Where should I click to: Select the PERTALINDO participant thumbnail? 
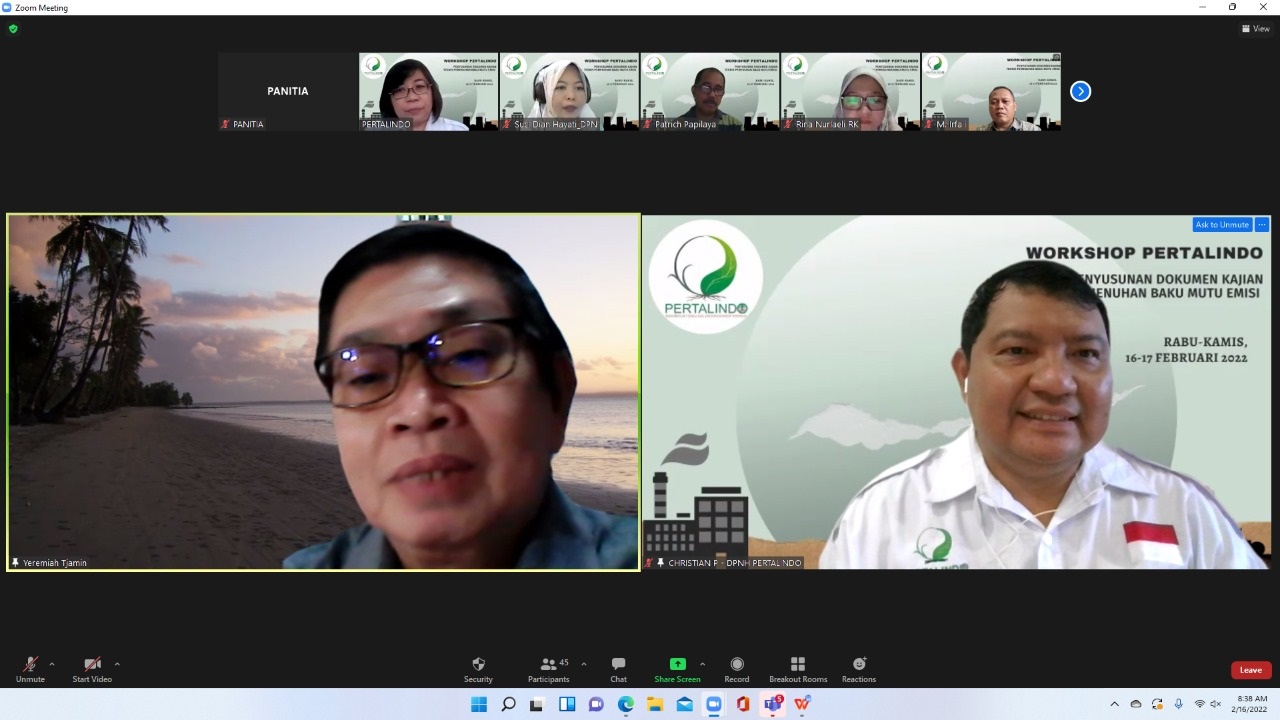[428, 92]
